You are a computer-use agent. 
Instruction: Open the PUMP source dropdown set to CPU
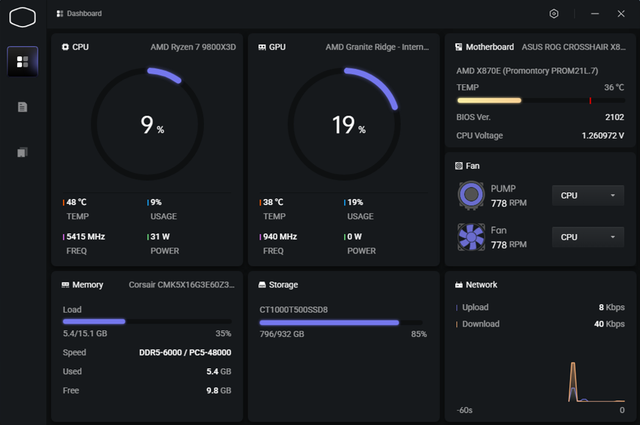click(x=589, y=195)
